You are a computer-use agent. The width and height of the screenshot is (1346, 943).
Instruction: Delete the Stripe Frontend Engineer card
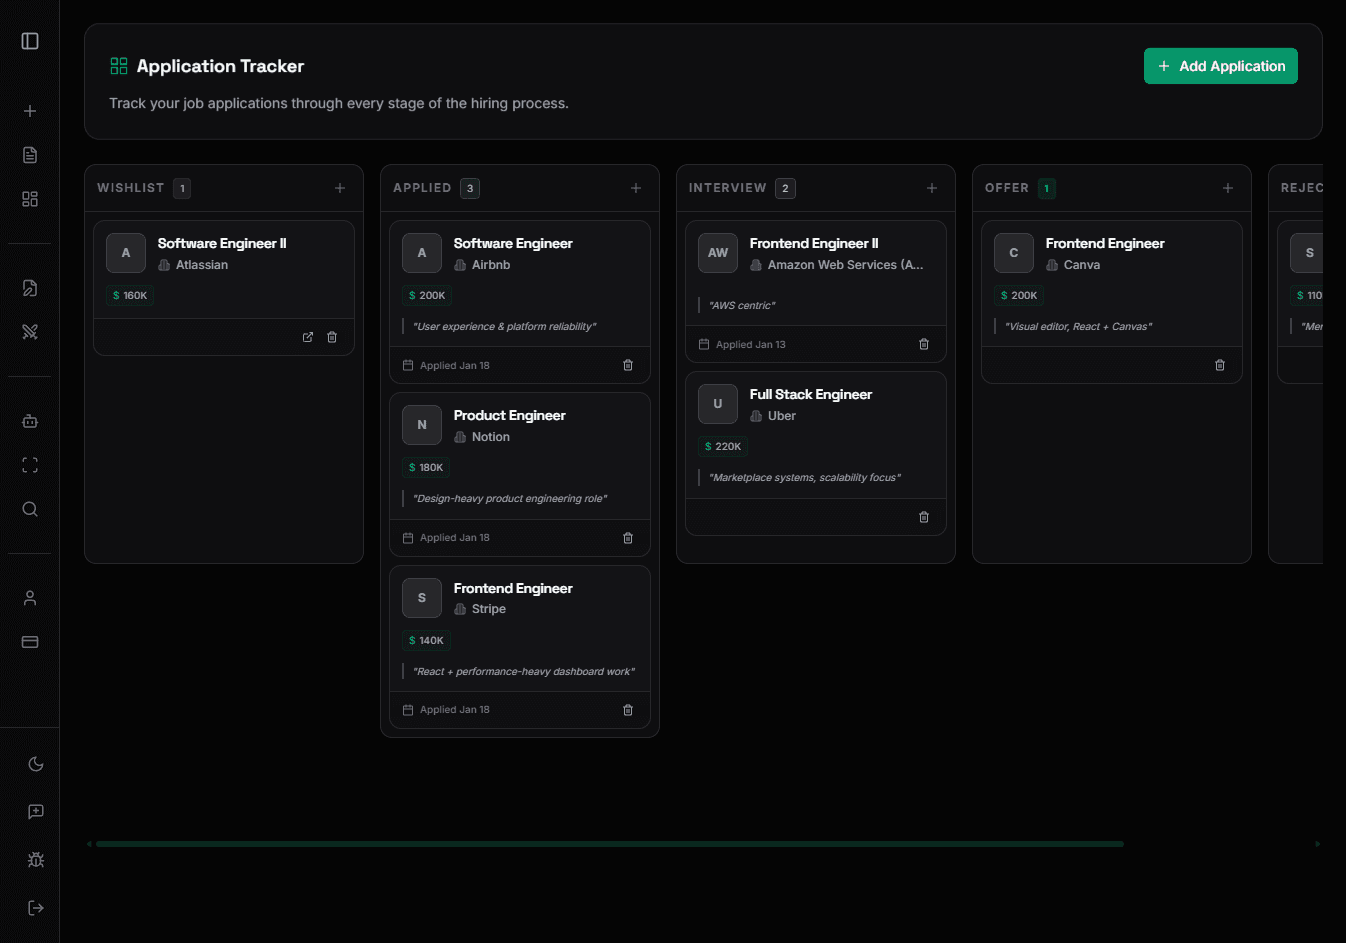[628, 709]
